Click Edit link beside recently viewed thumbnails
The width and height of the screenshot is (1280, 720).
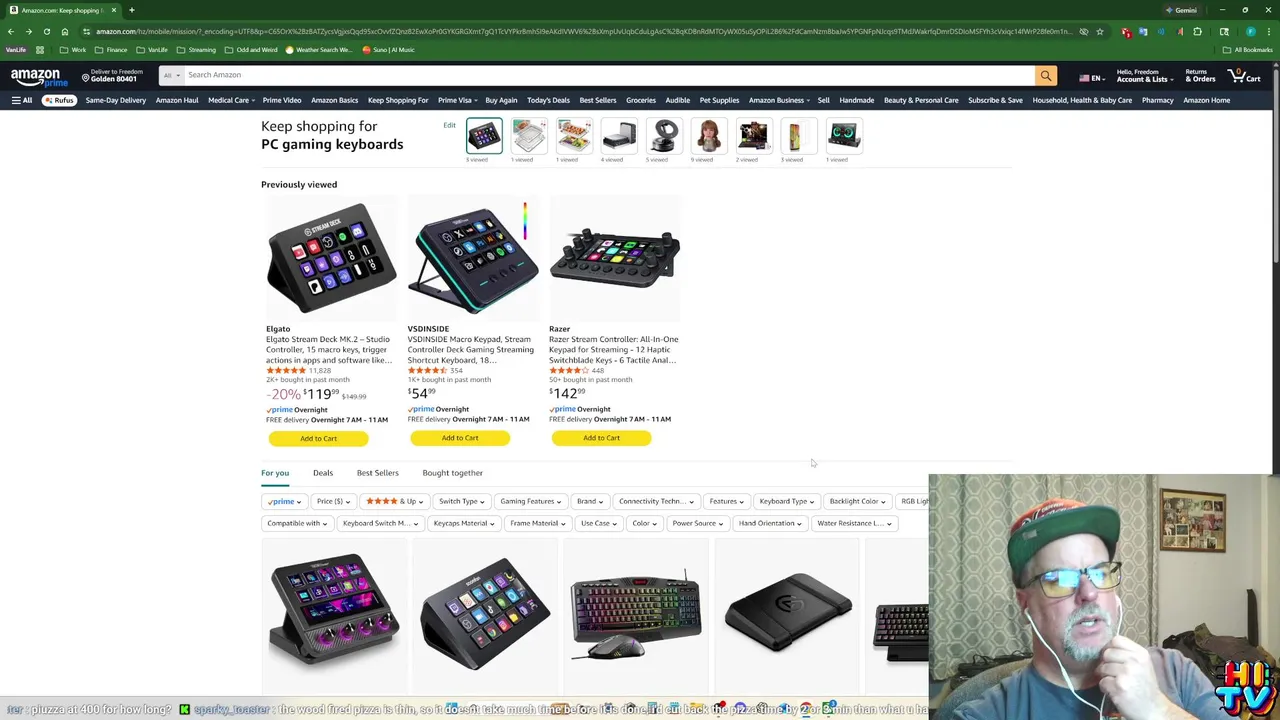tap(449, 125)
